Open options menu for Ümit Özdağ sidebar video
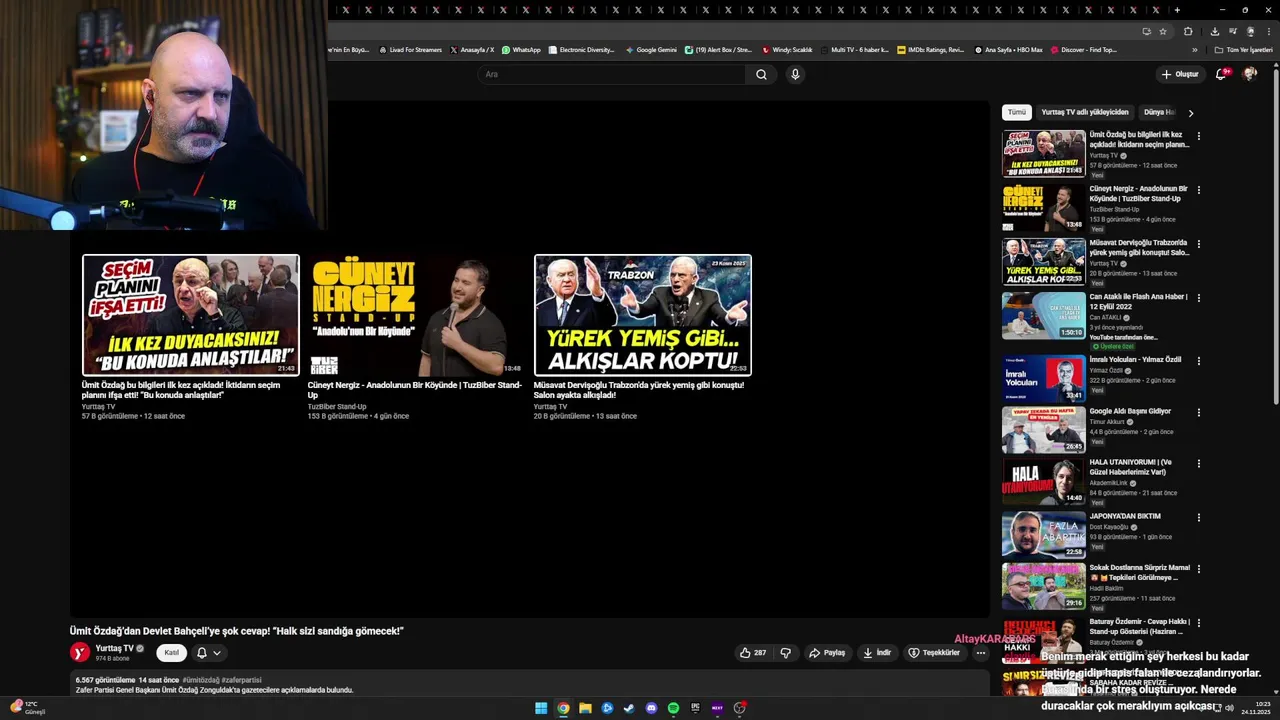 pyautogui.click(x=1199, y=136)
